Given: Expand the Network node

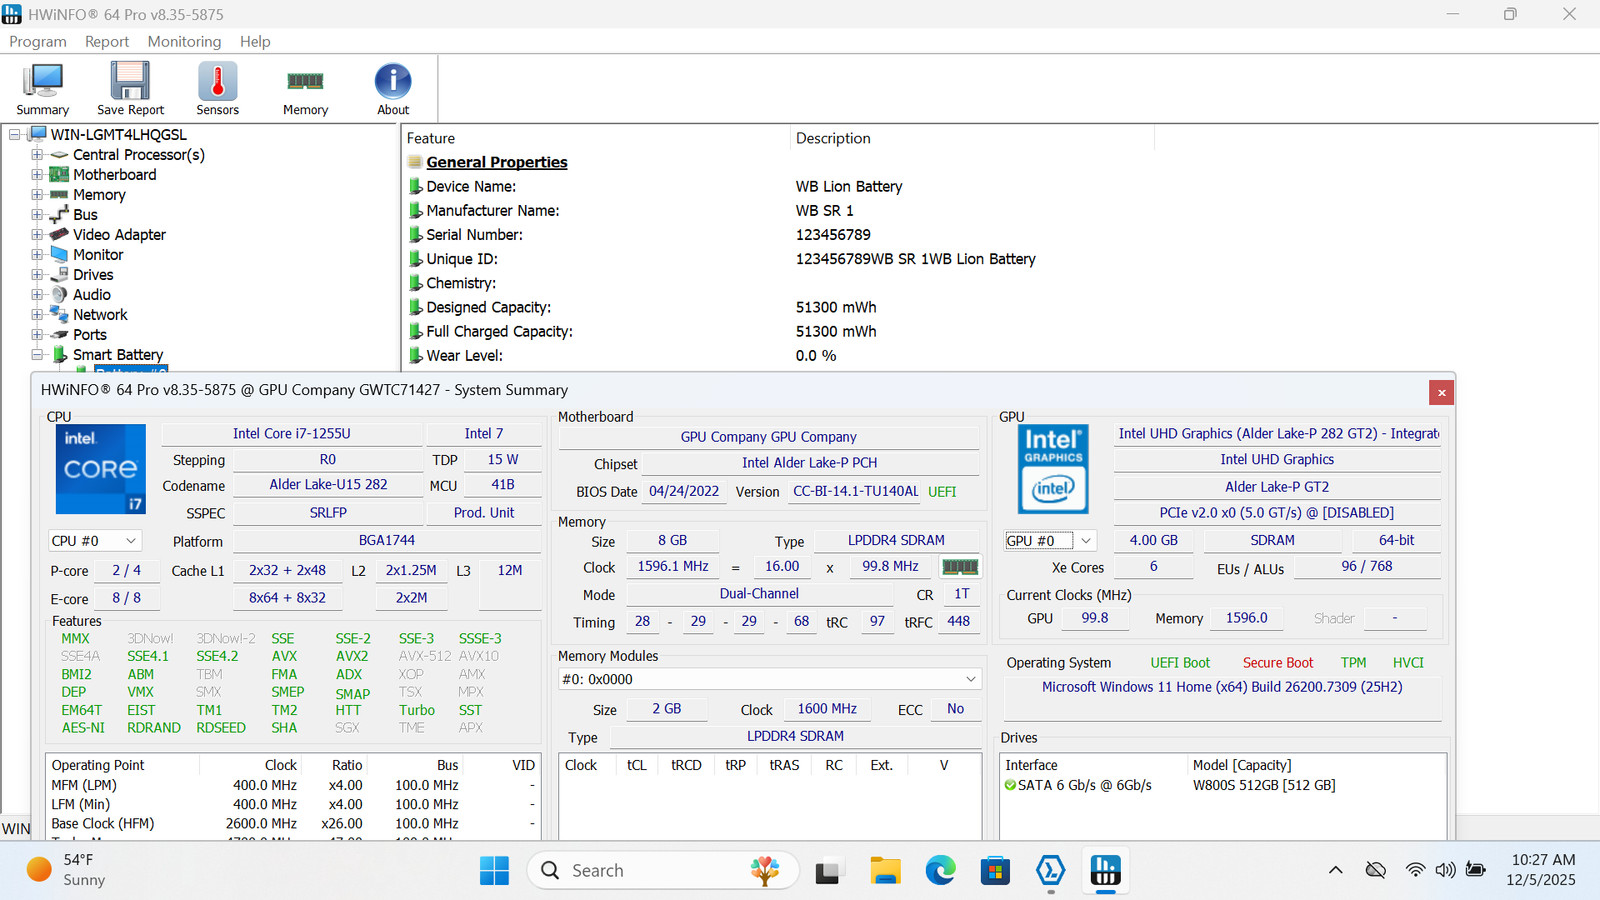Looking at the screenshot, I should click(x=37, y=315).
